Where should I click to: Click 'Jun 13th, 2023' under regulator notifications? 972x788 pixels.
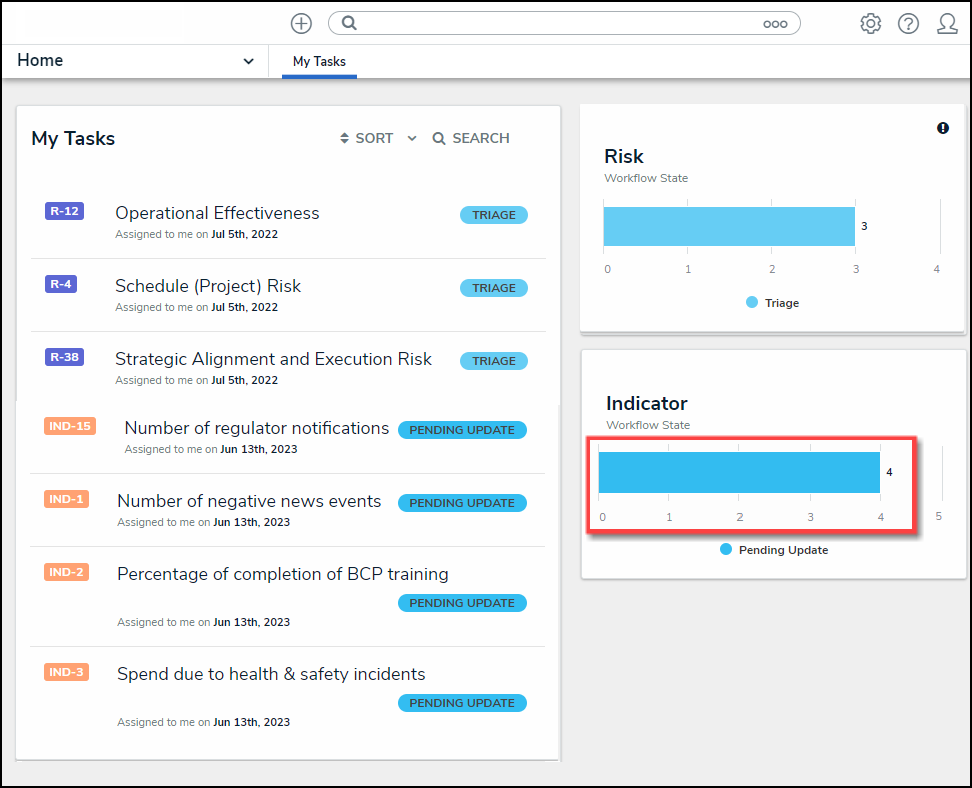(258, 449)
